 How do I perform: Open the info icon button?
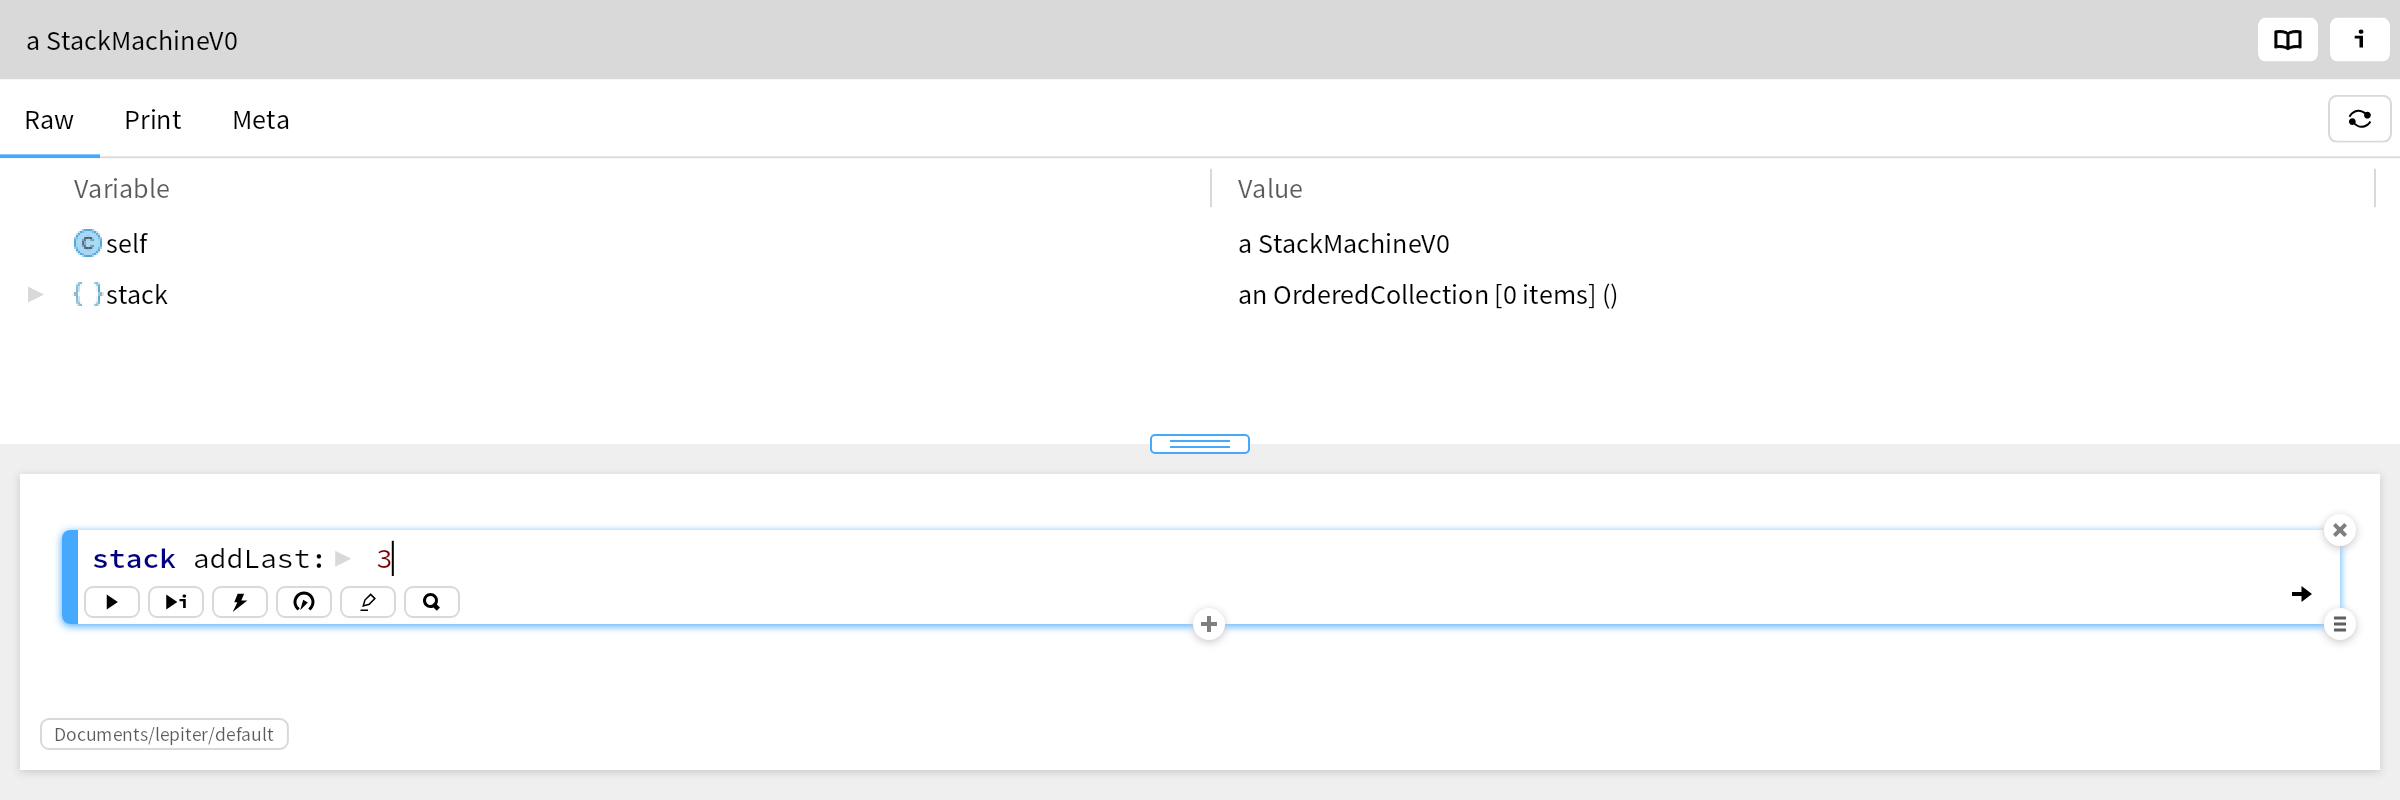2359,40
